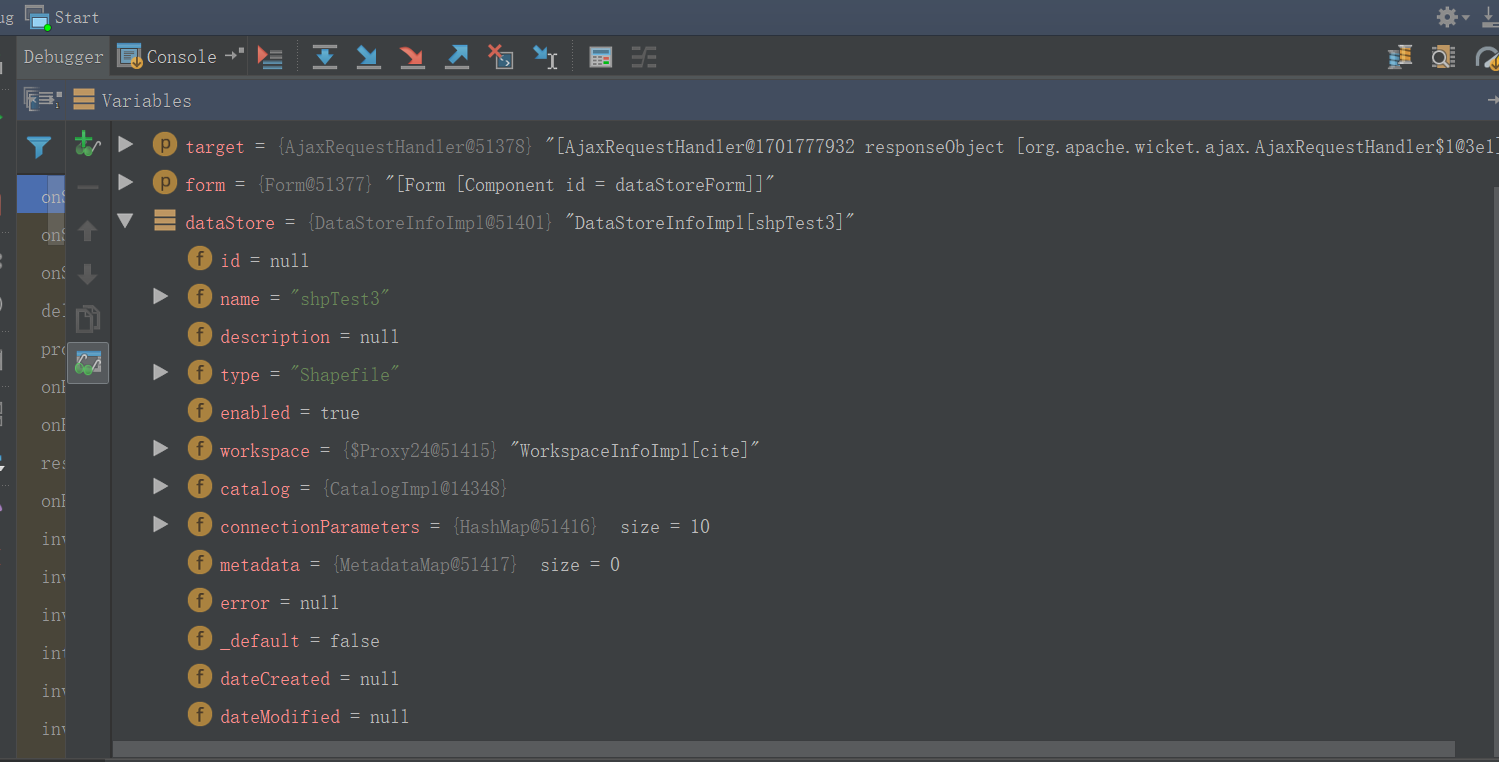Click the Restore Frames view icon

(x=42, y=99)
